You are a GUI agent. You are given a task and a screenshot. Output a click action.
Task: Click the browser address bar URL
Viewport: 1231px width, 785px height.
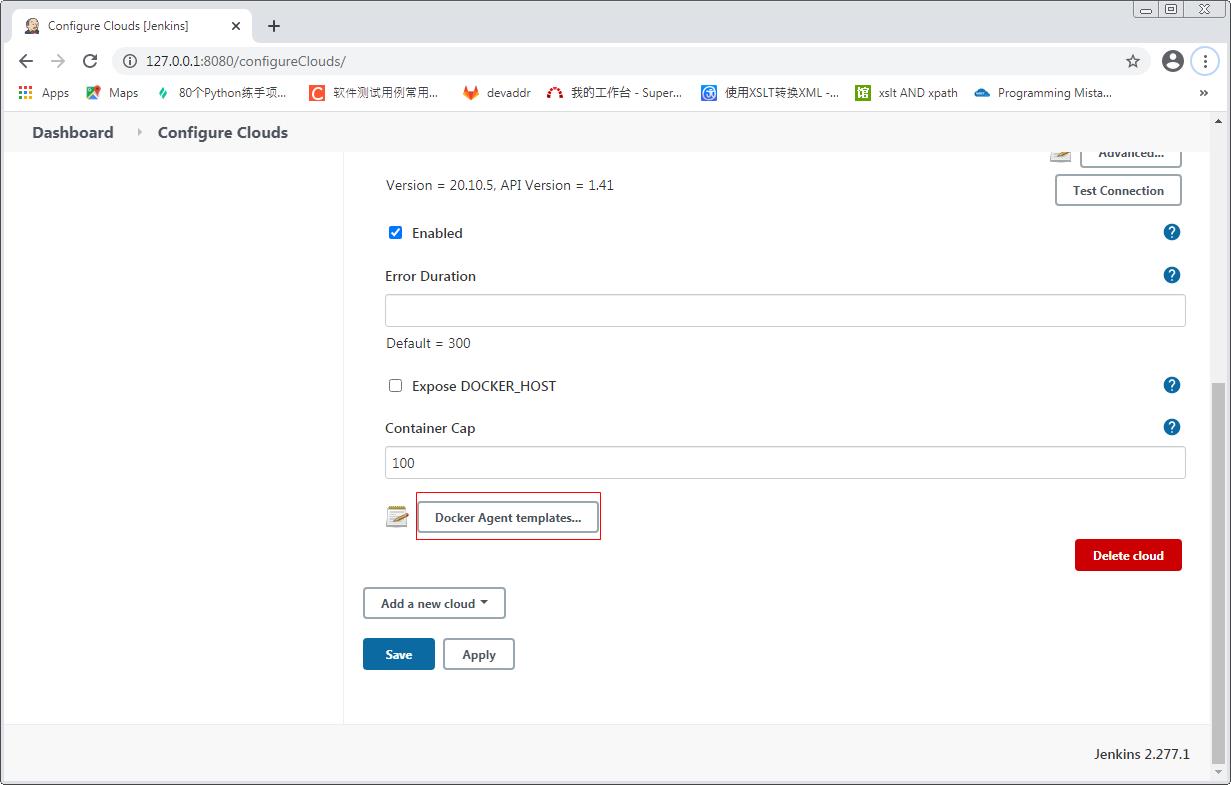(245, 61)
